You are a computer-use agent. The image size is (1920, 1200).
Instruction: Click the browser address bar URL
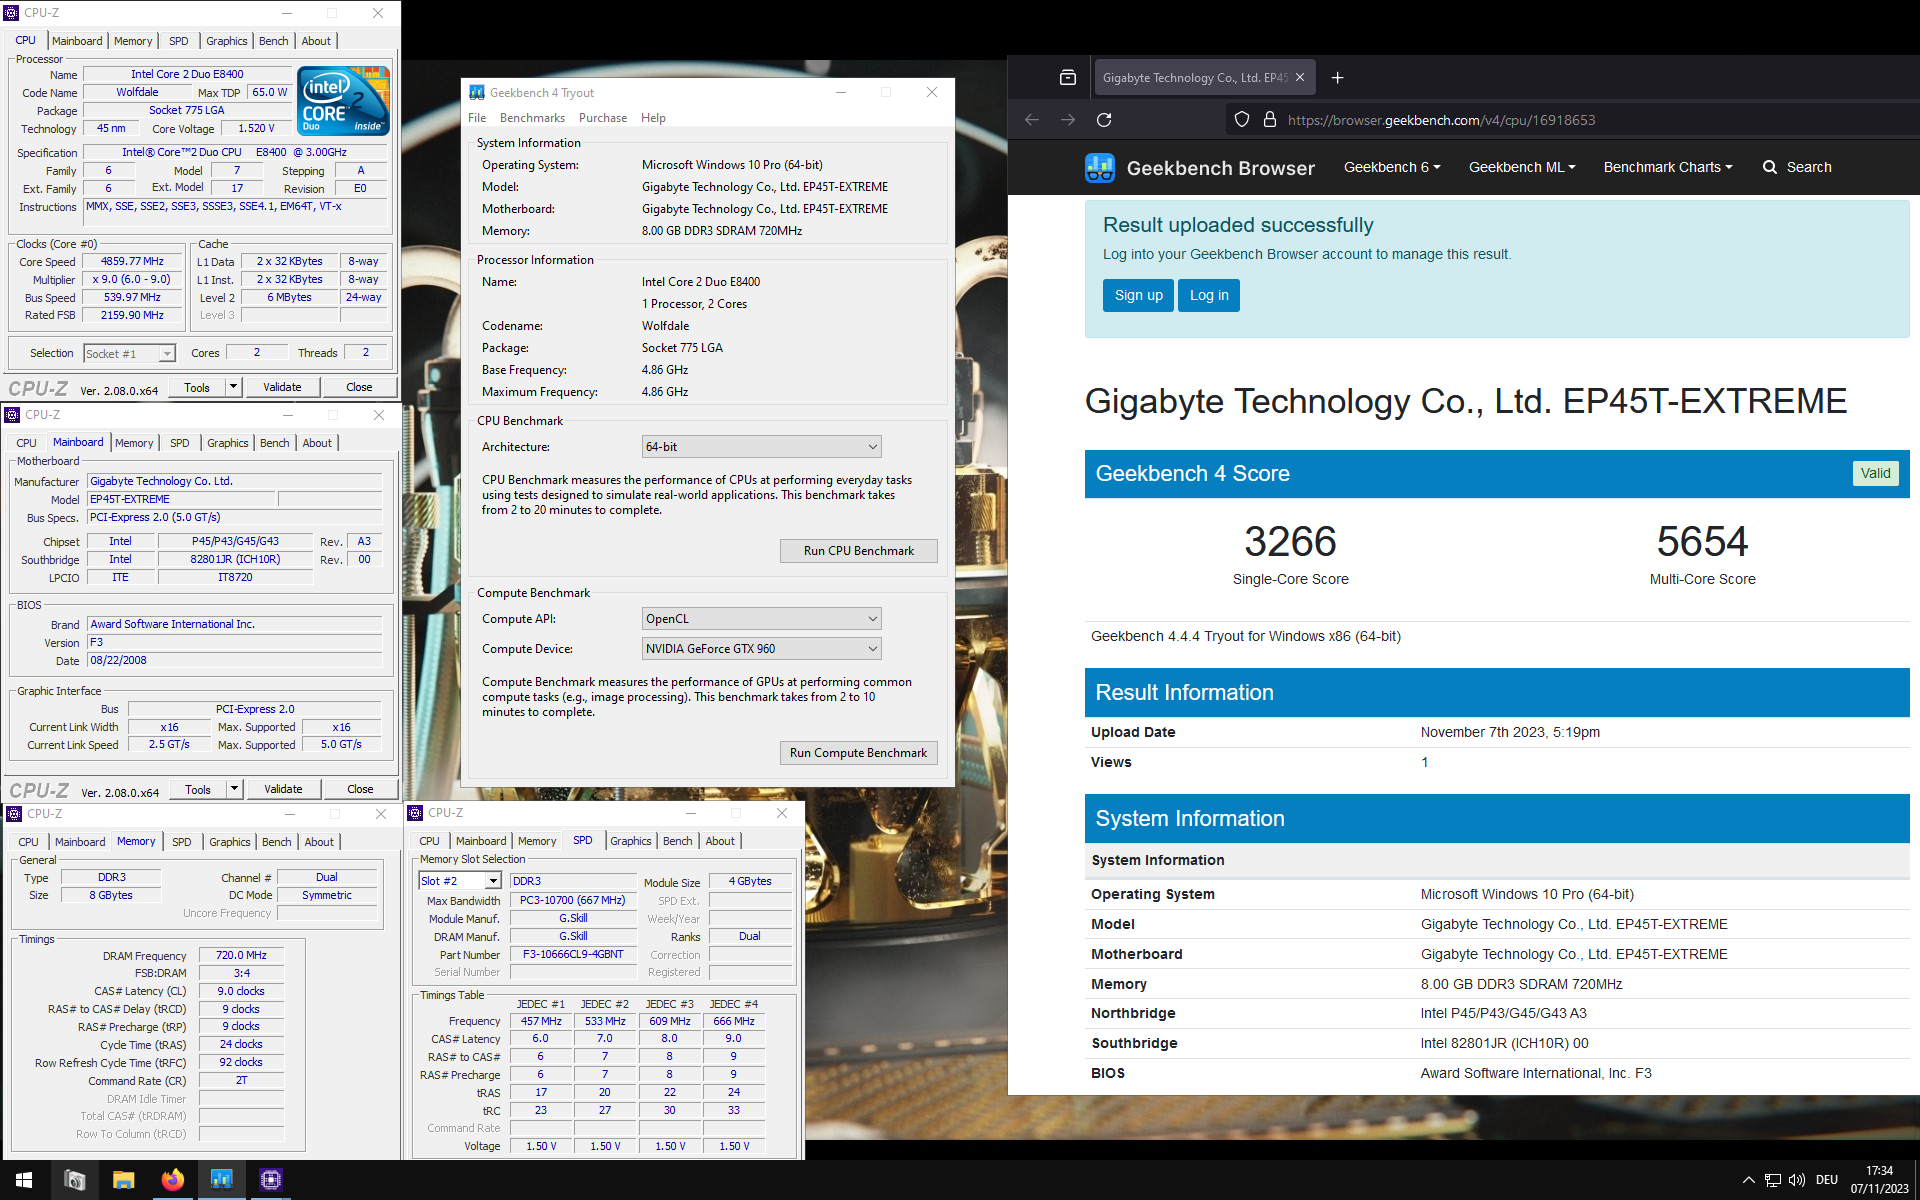[x=1441, y=120]
